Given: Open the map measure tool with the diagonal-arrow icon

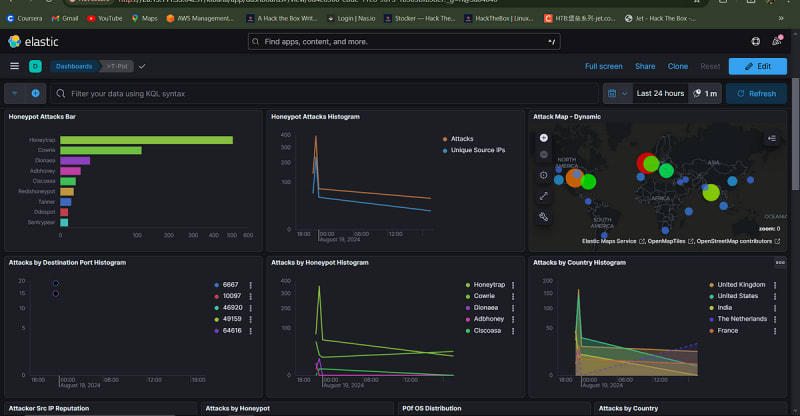Looking at the screenshot, I should pyautogui.click(x=544, y=196).
